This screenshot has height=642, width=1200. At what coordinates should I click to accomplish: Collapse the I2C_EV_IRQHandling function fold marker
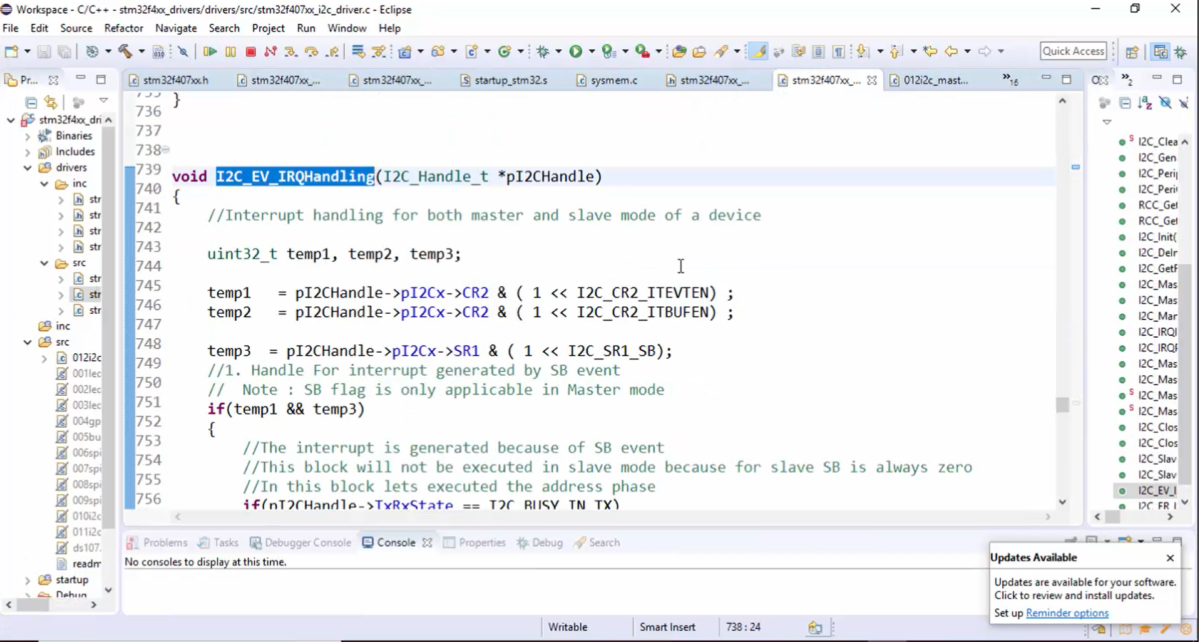166,150
